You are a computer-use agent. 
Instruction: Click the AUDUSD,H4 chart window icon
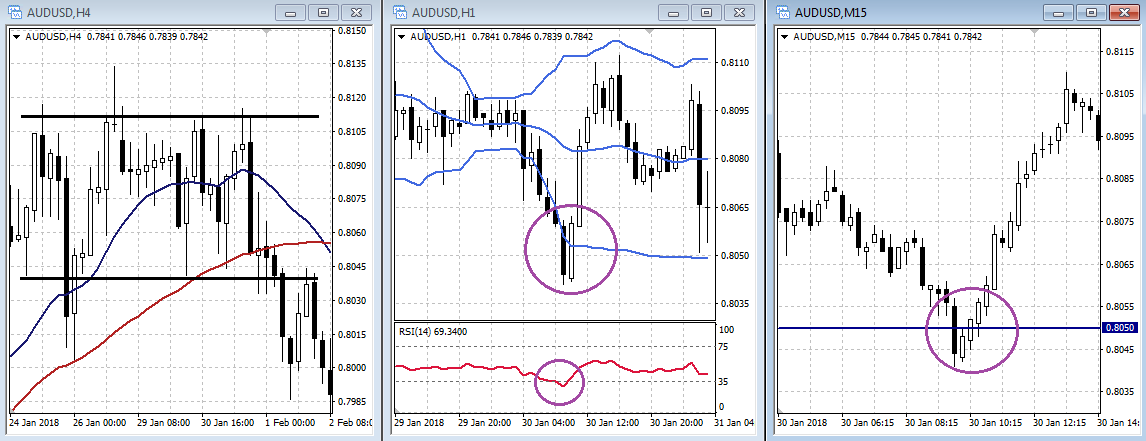click(14, 12)
